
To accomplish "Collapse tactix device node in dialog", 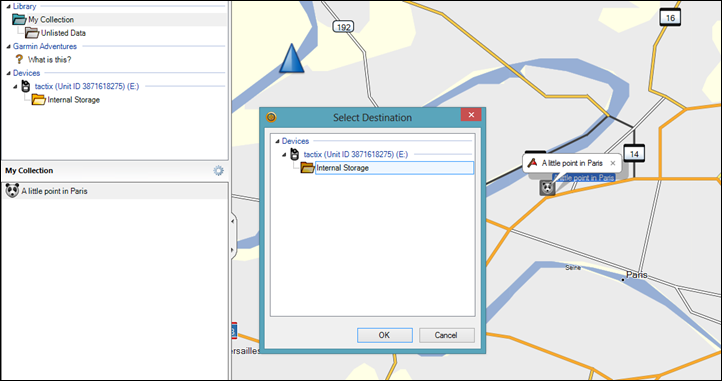I will (x=285, y=155).
